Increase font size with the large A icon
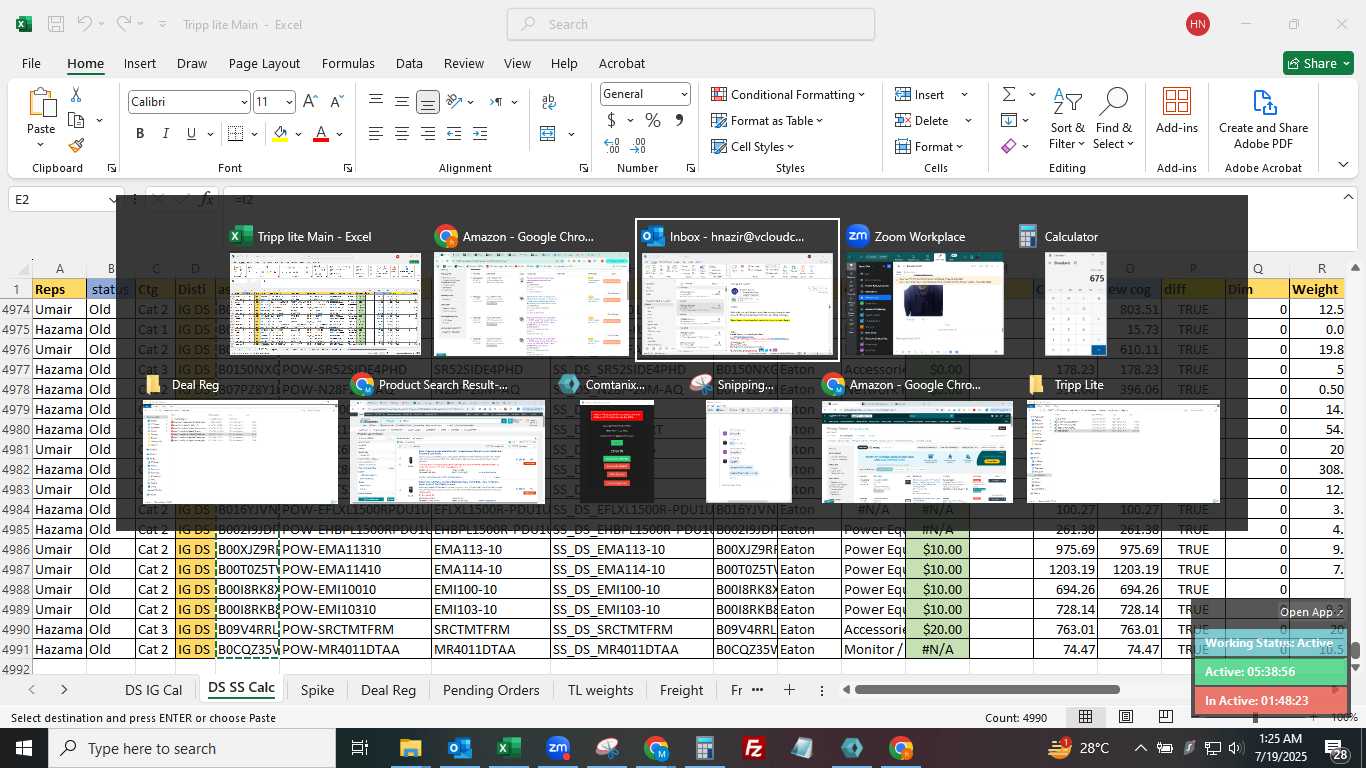Screen dimensions: 1366x768 point(310,102)
